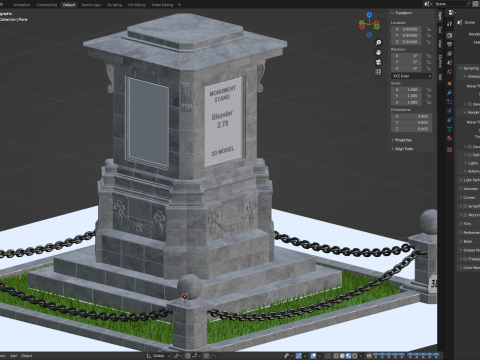Open the Object Constraints tab icon
Image resolution: width=480 pixels, height=360 pixels.
[x=450, y=120]
